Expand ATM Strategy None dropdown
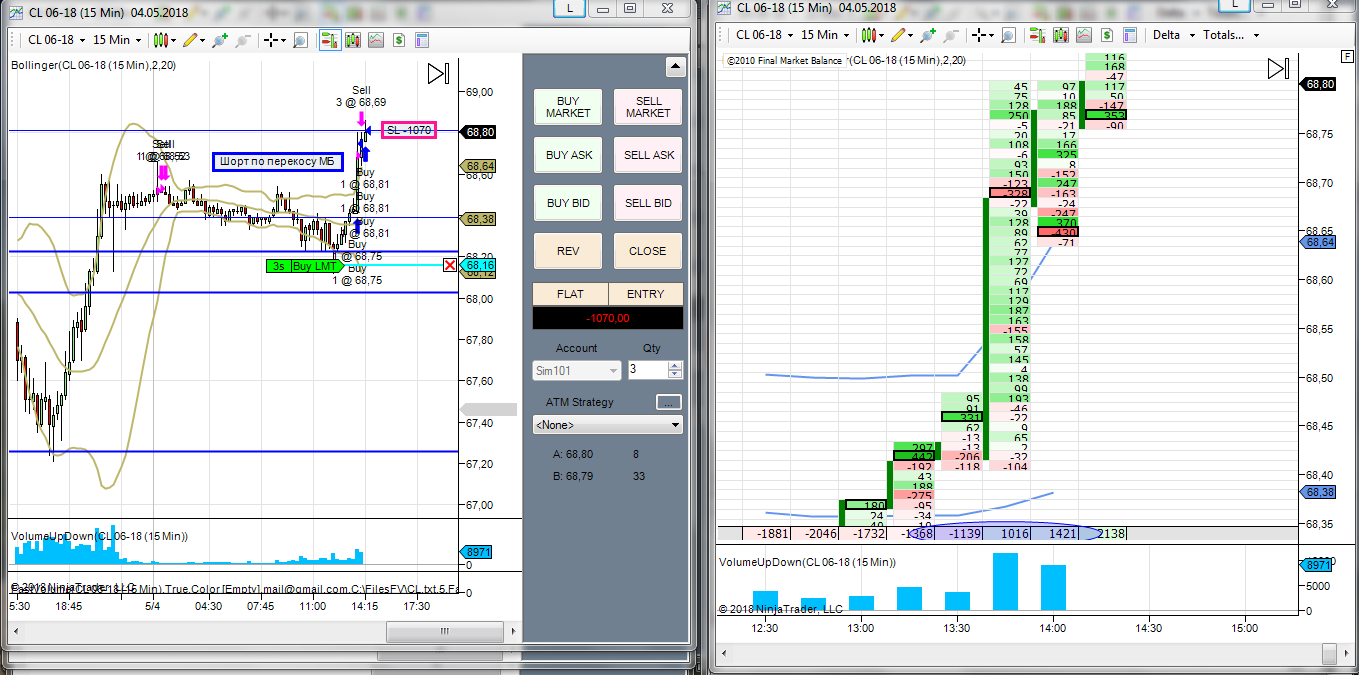This screenshot has width=1359, height=675. (608, 424)
